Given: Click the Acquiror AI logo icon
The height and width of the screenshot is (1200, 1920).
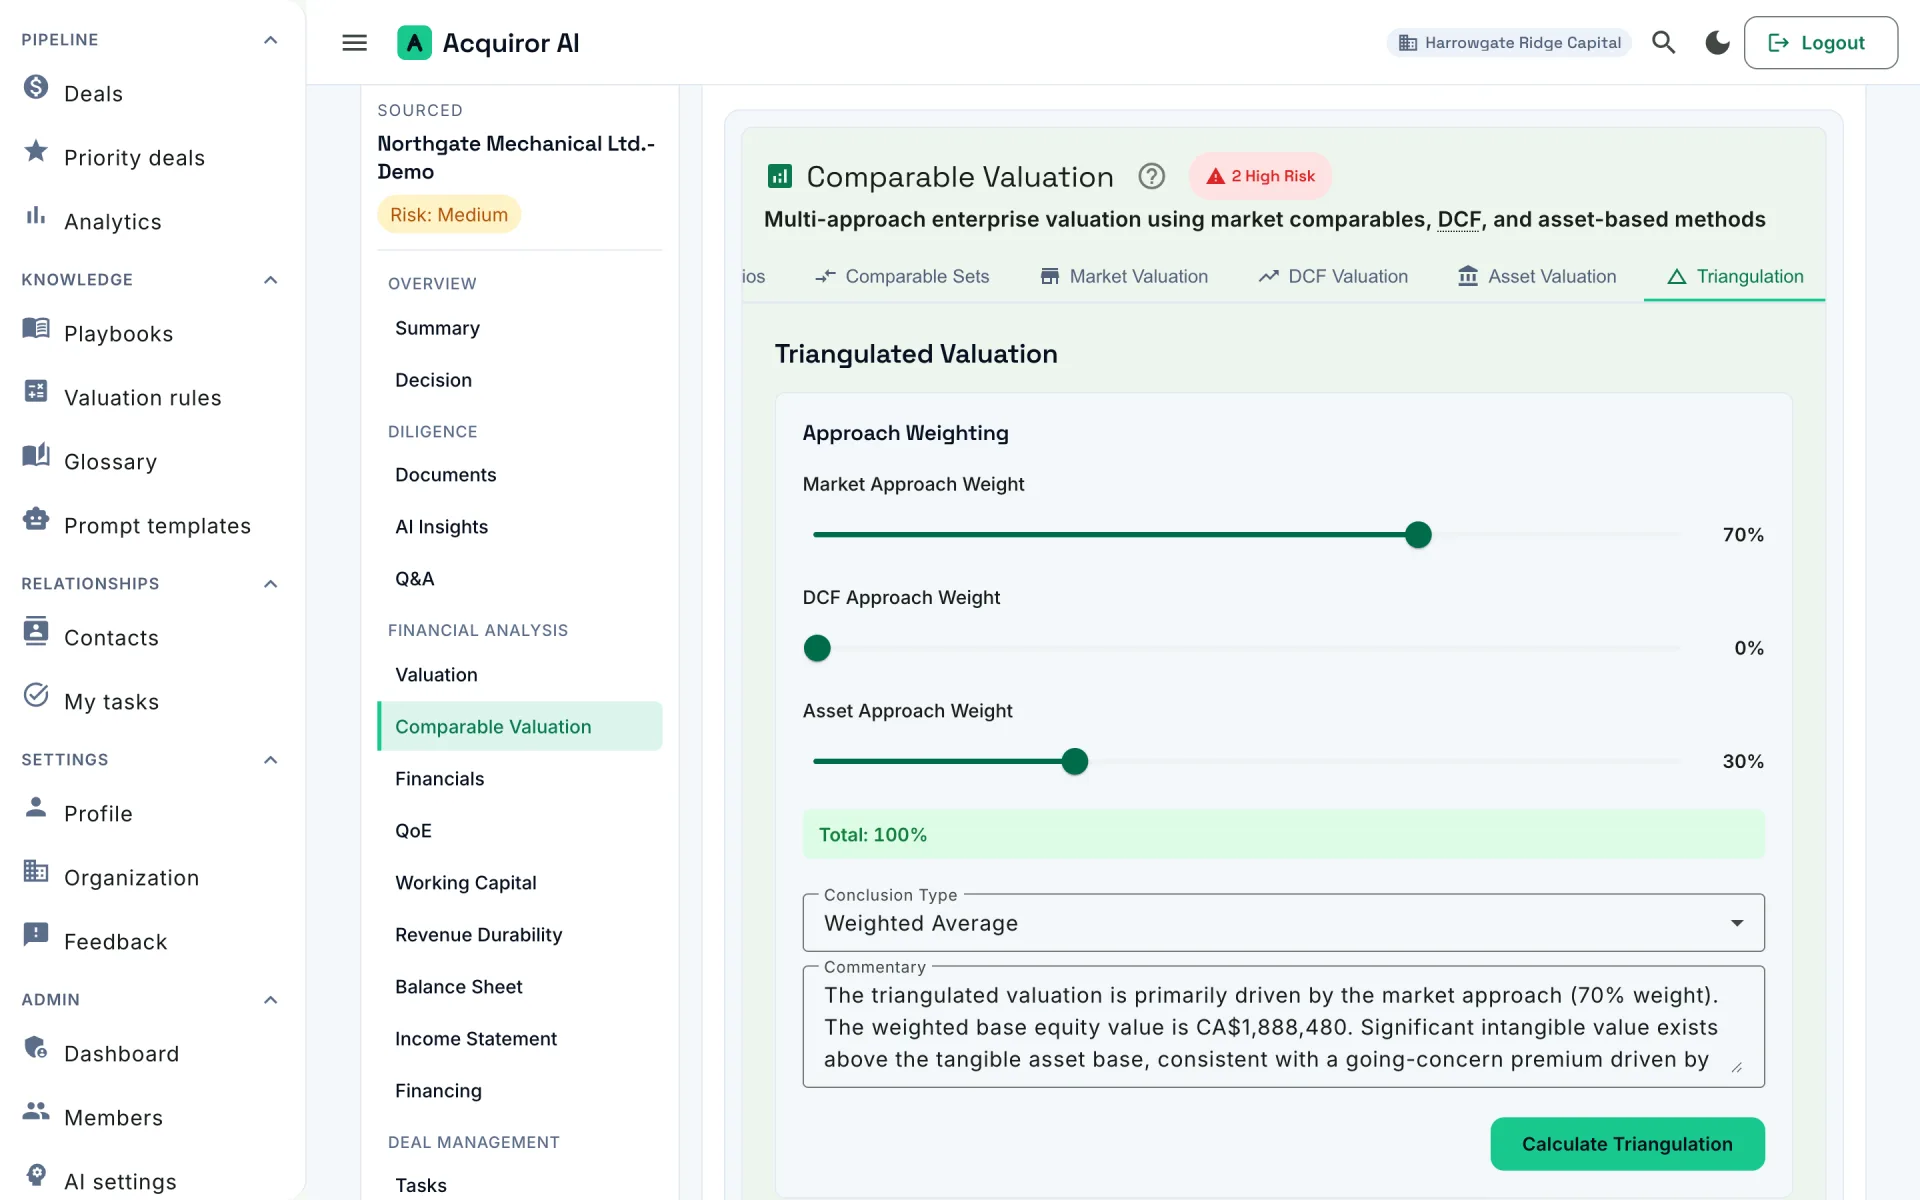Looking at the screenshot, I should (x=414, y=43).
